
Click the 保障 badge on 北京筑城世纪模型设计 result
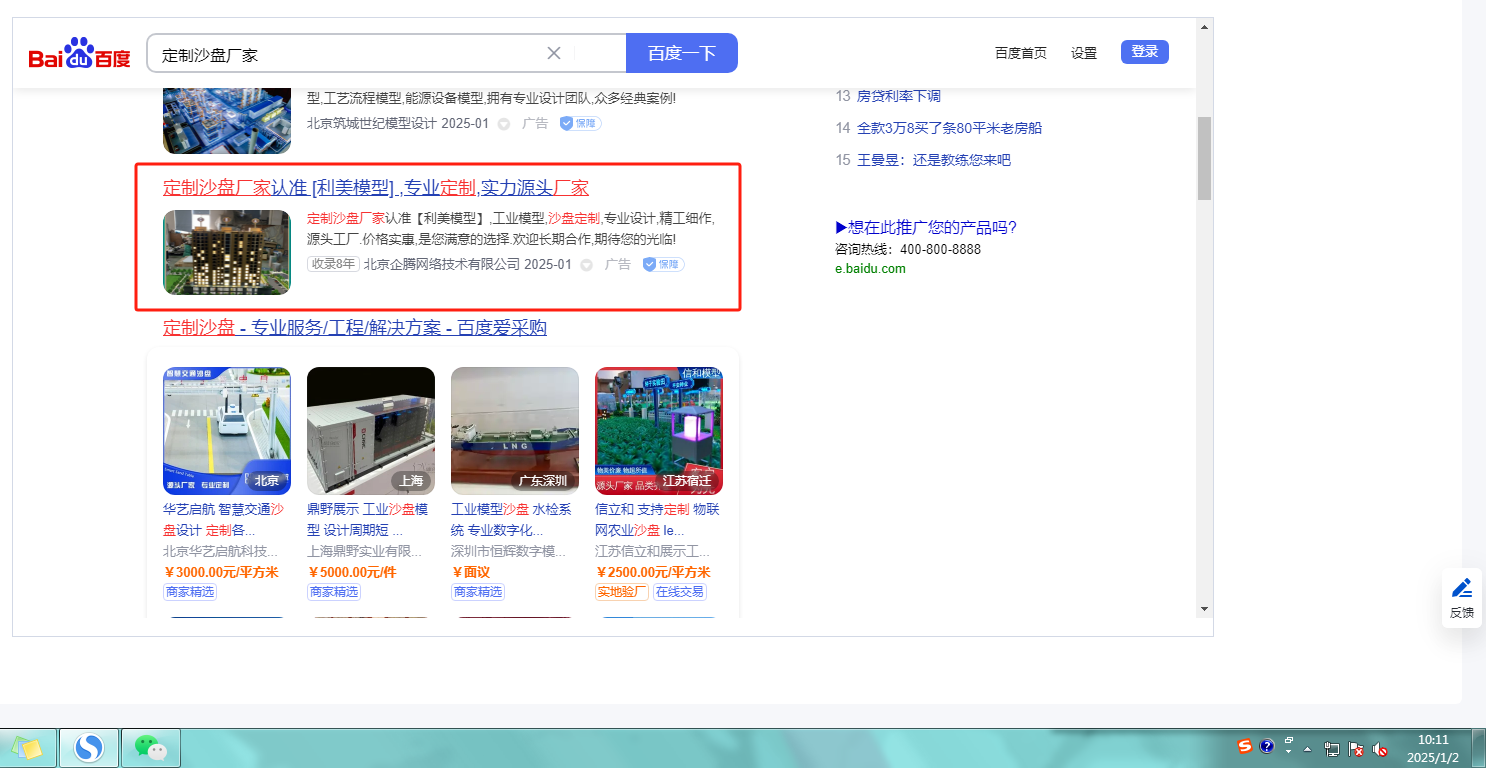coord(580,123)
